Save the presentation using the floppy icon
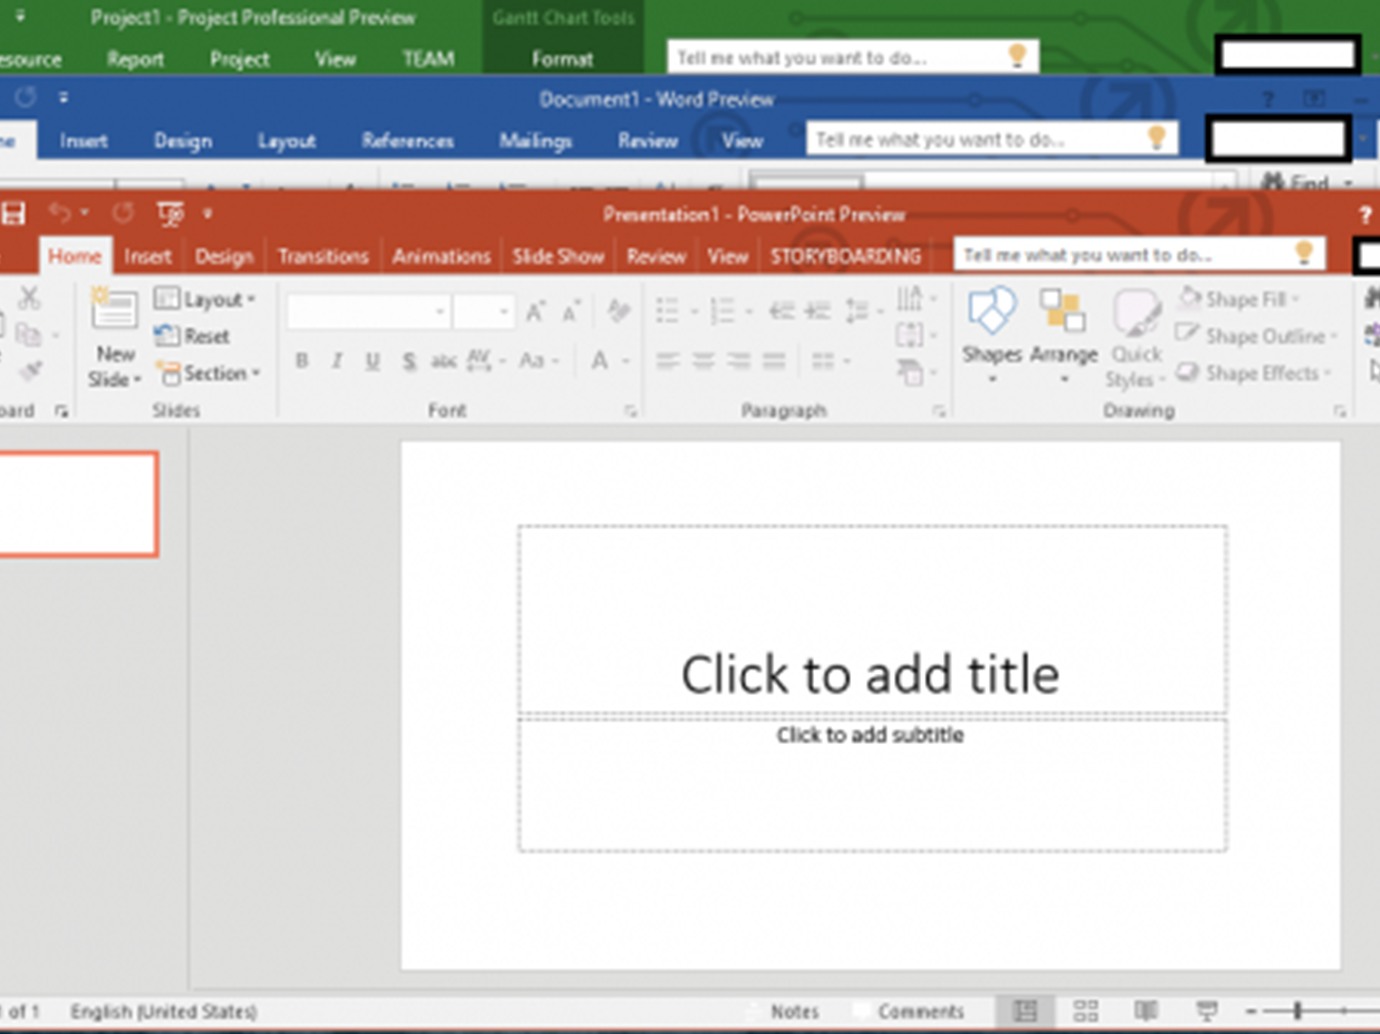Viewport: 1380px width, 1034px height. [13, 213]
